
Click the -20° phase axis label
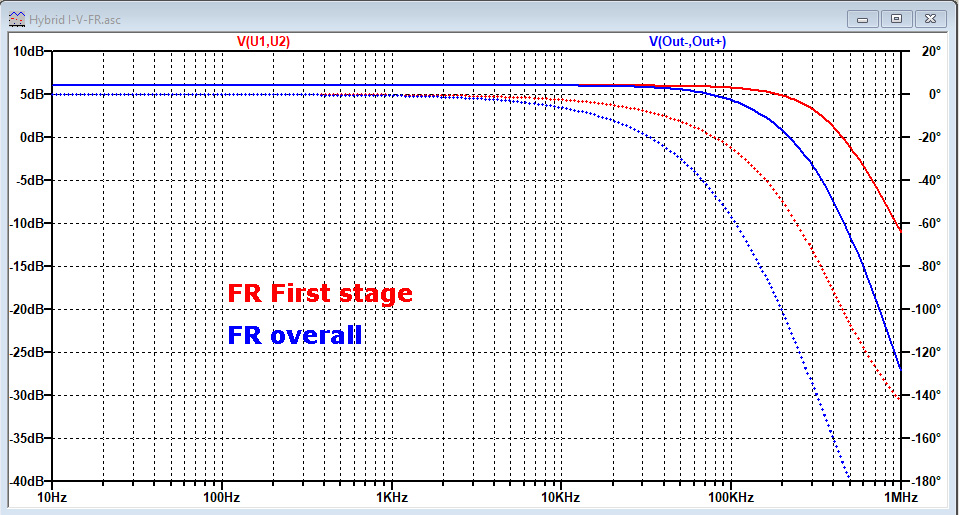[x=929, y=137]
